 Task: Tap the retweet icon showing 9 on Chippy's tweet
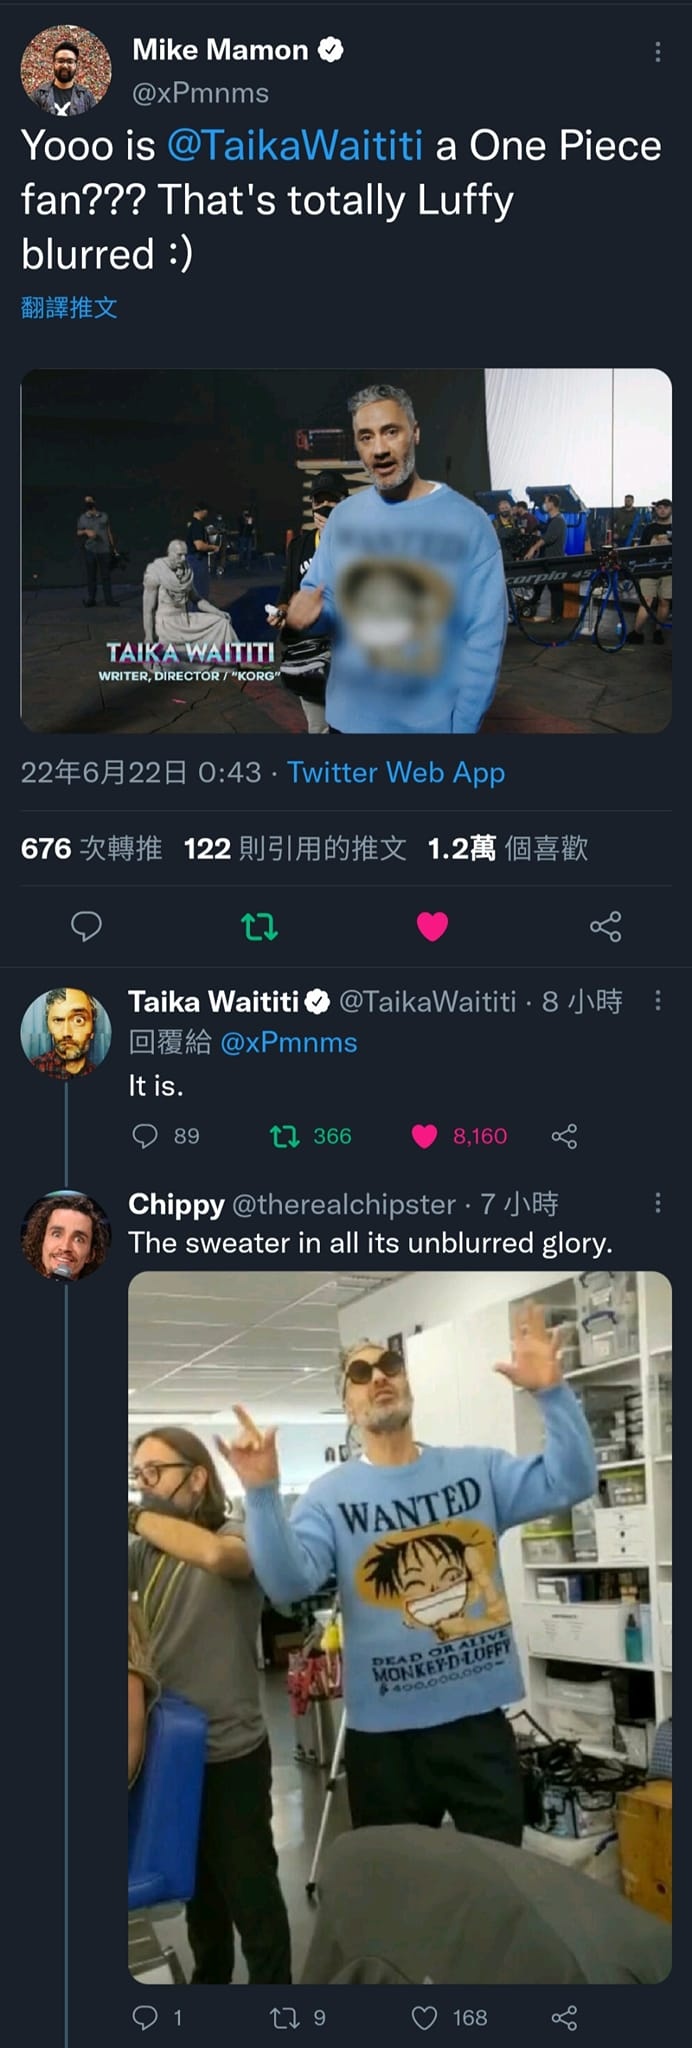285,2017
